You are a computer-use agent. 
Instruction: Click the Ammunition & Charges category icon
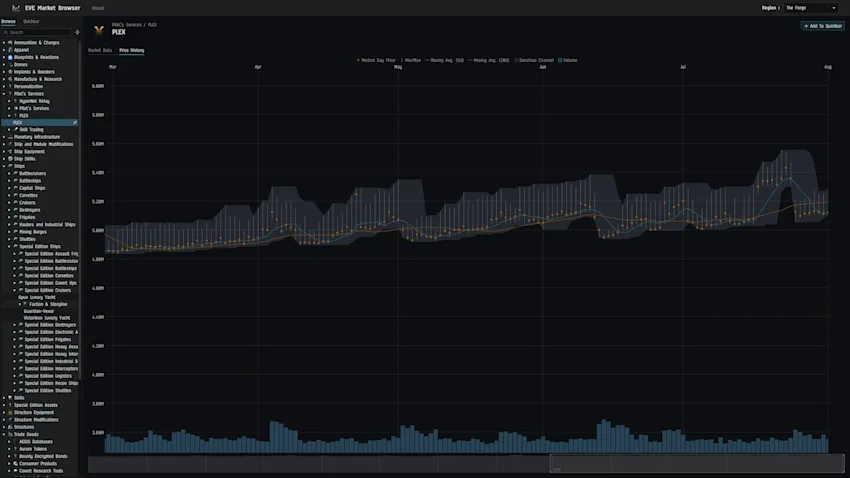10,42
